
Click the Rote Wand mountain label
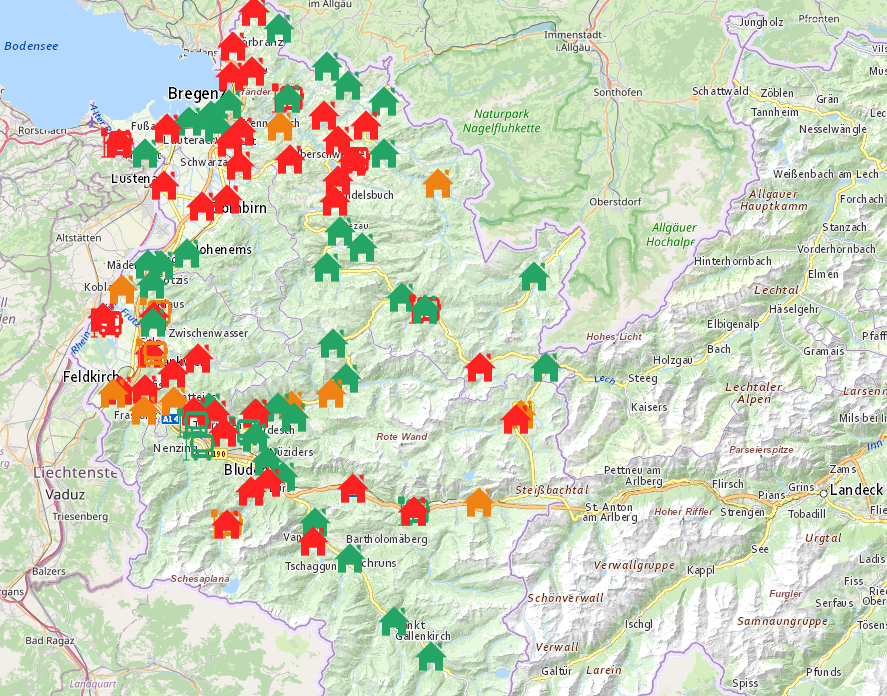click(x=401, y=437)
